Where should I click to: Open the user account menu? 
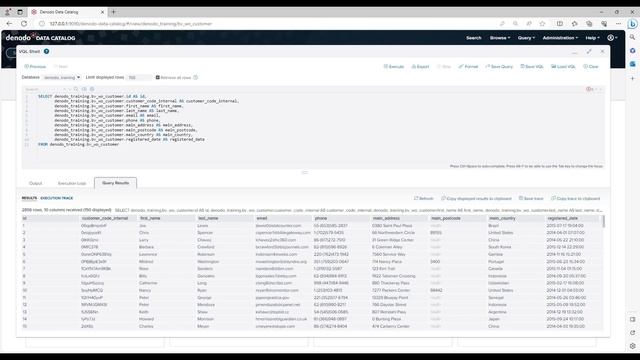pos(612,38)
